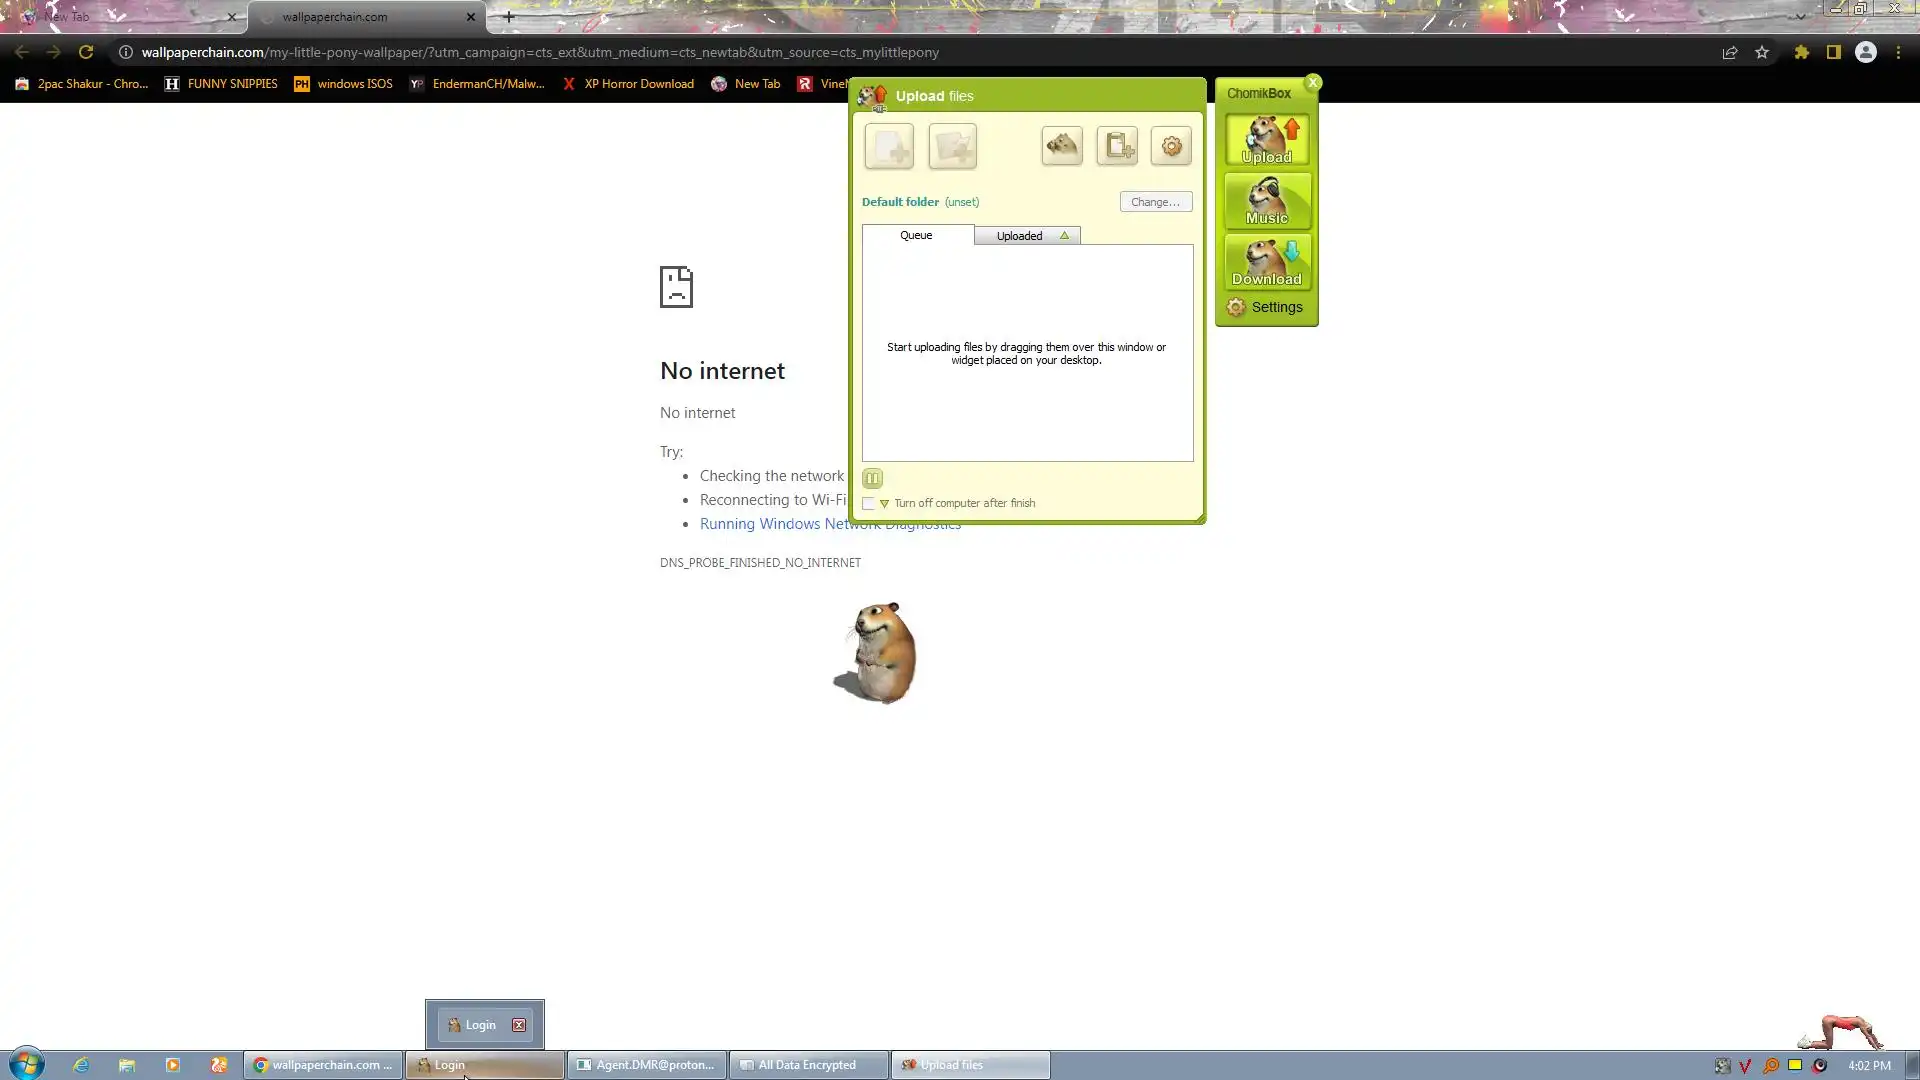Open ChomikBox Music section
This screenshot has width=1920, height=1080.
[x=1267, y=201]
